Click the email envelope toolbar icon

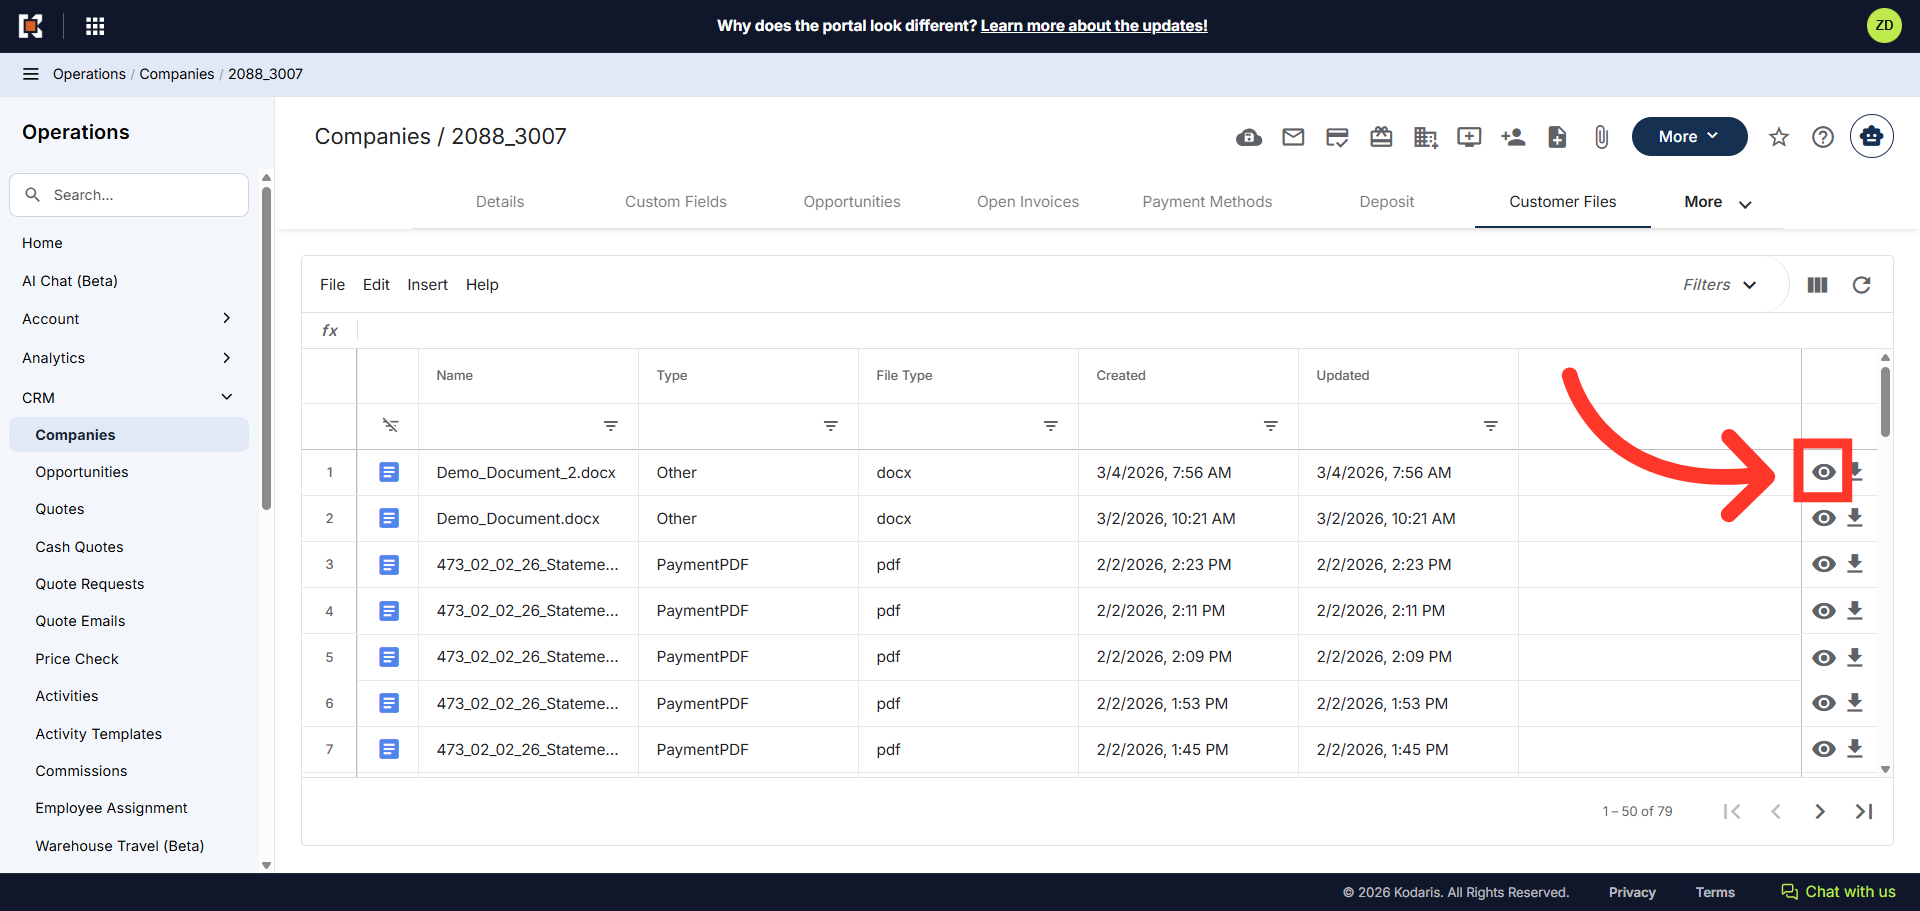tap(1293, 137)
